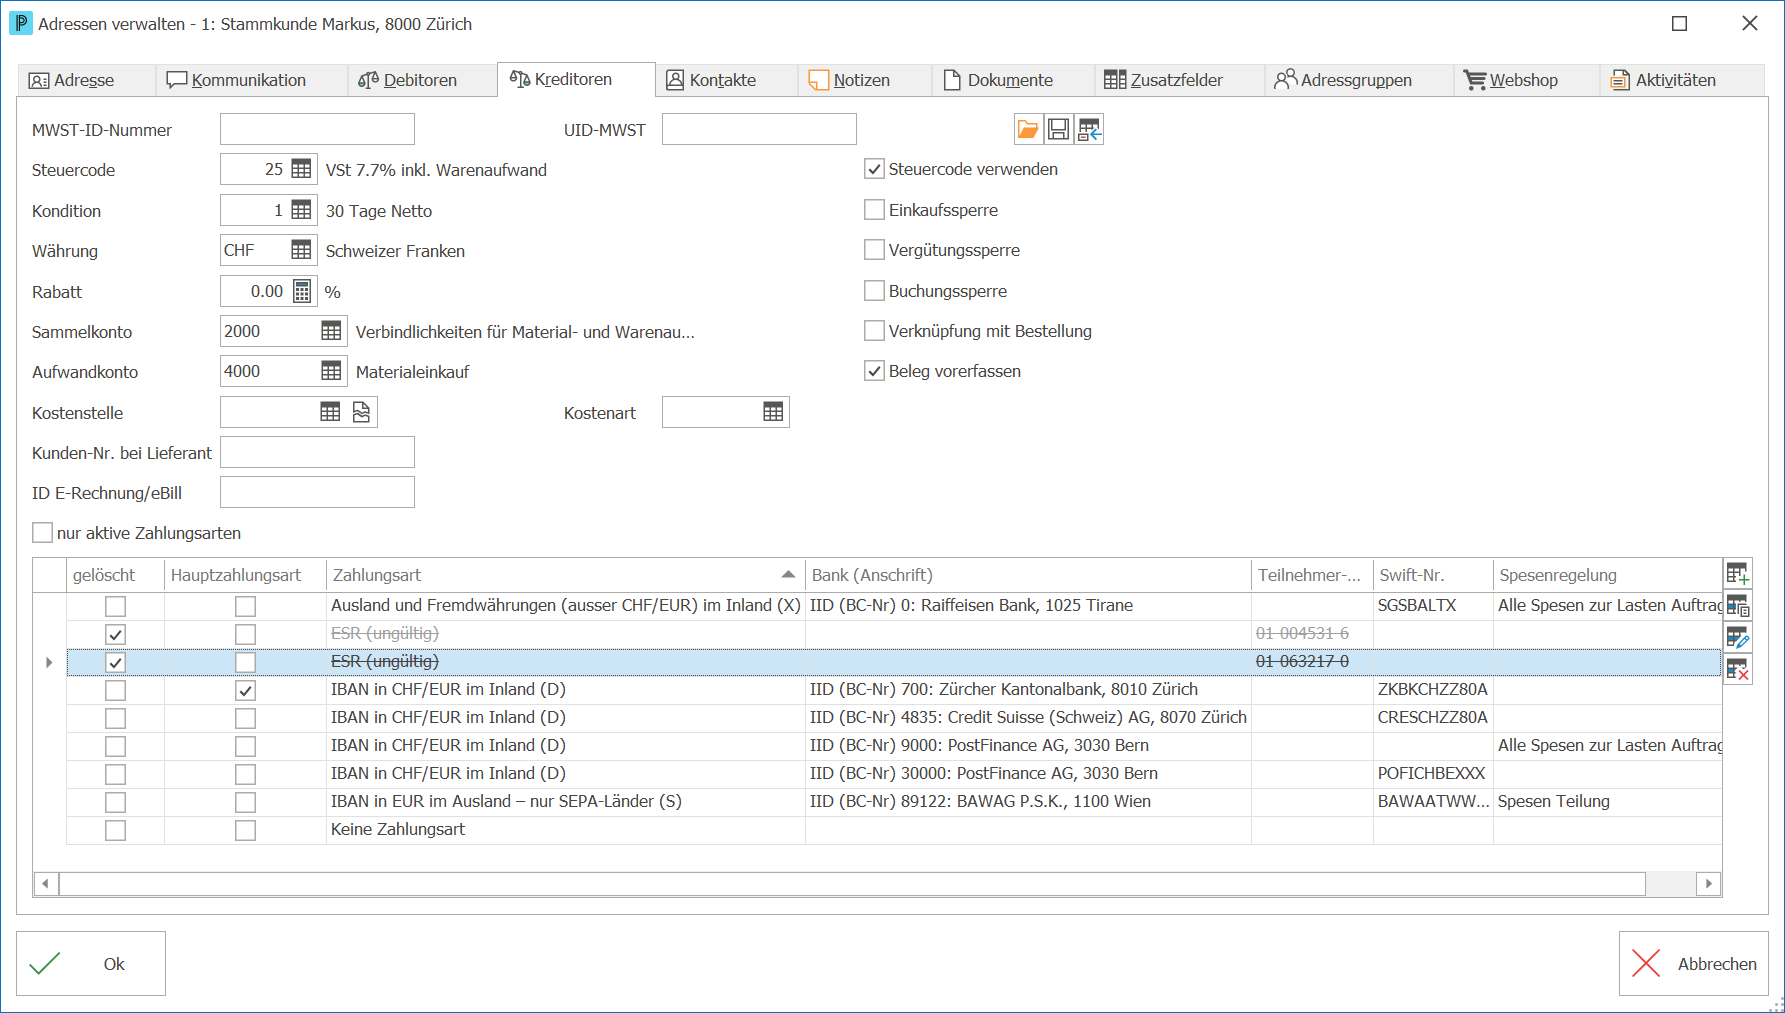Open Währung selection table icon
The height and width of the screenshot is (1013, 1785).
[x=301, y=250]
